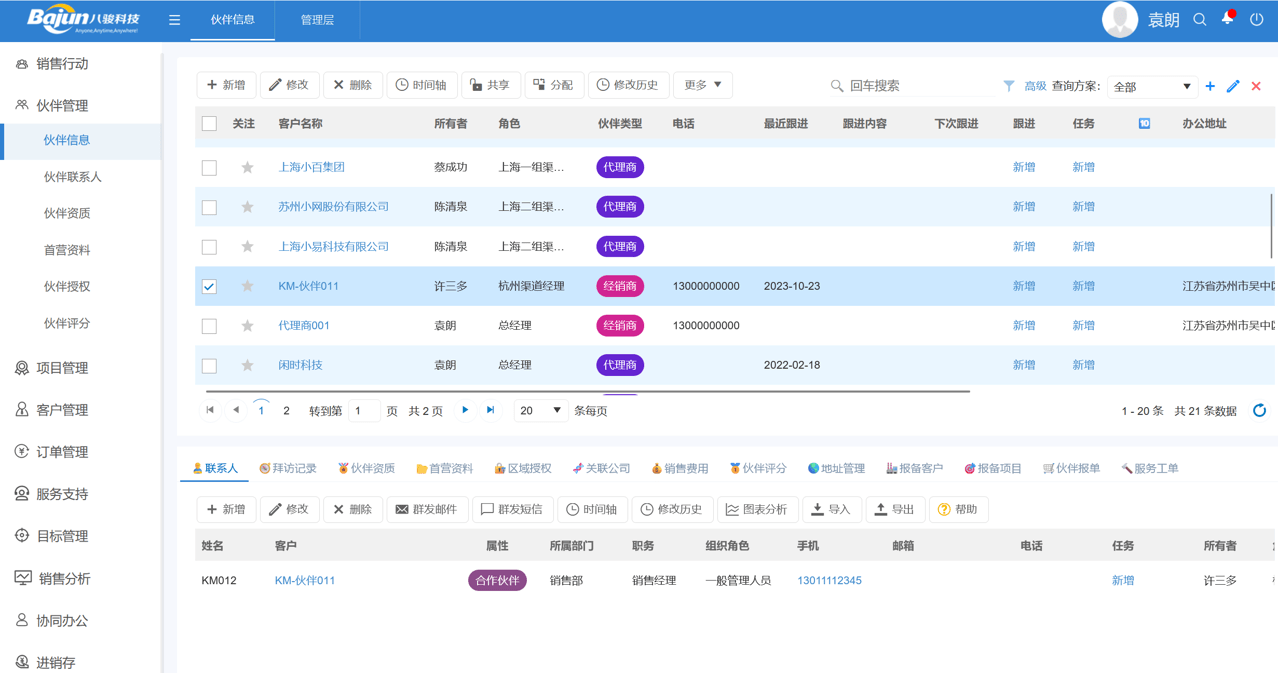Click the refresh icon near record count
Screen dimensions: 1278x673
click(x=1259, y=410)
